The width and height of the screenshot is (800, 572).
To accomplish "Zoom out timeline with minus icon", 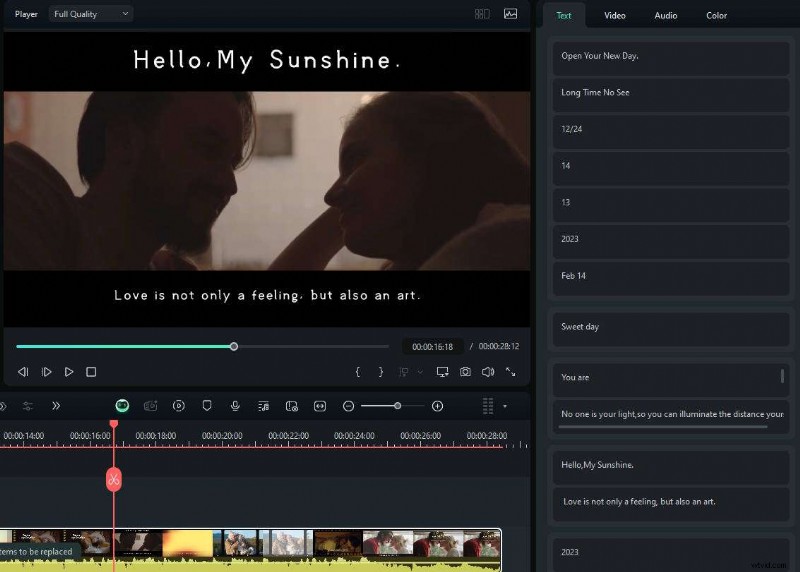I will coord(348,406).
